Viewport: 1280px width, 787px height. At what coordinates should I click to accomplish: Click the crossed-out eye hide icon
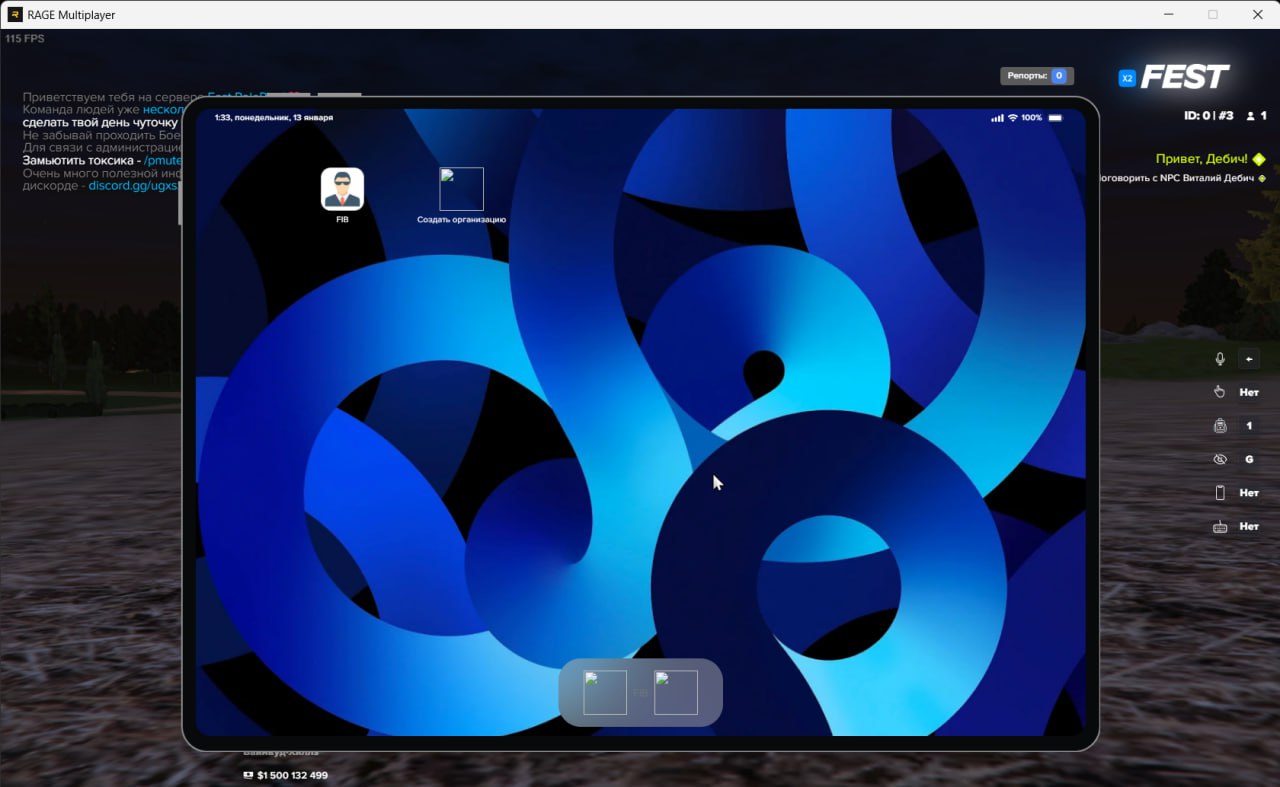click(x=1220, y=459)
